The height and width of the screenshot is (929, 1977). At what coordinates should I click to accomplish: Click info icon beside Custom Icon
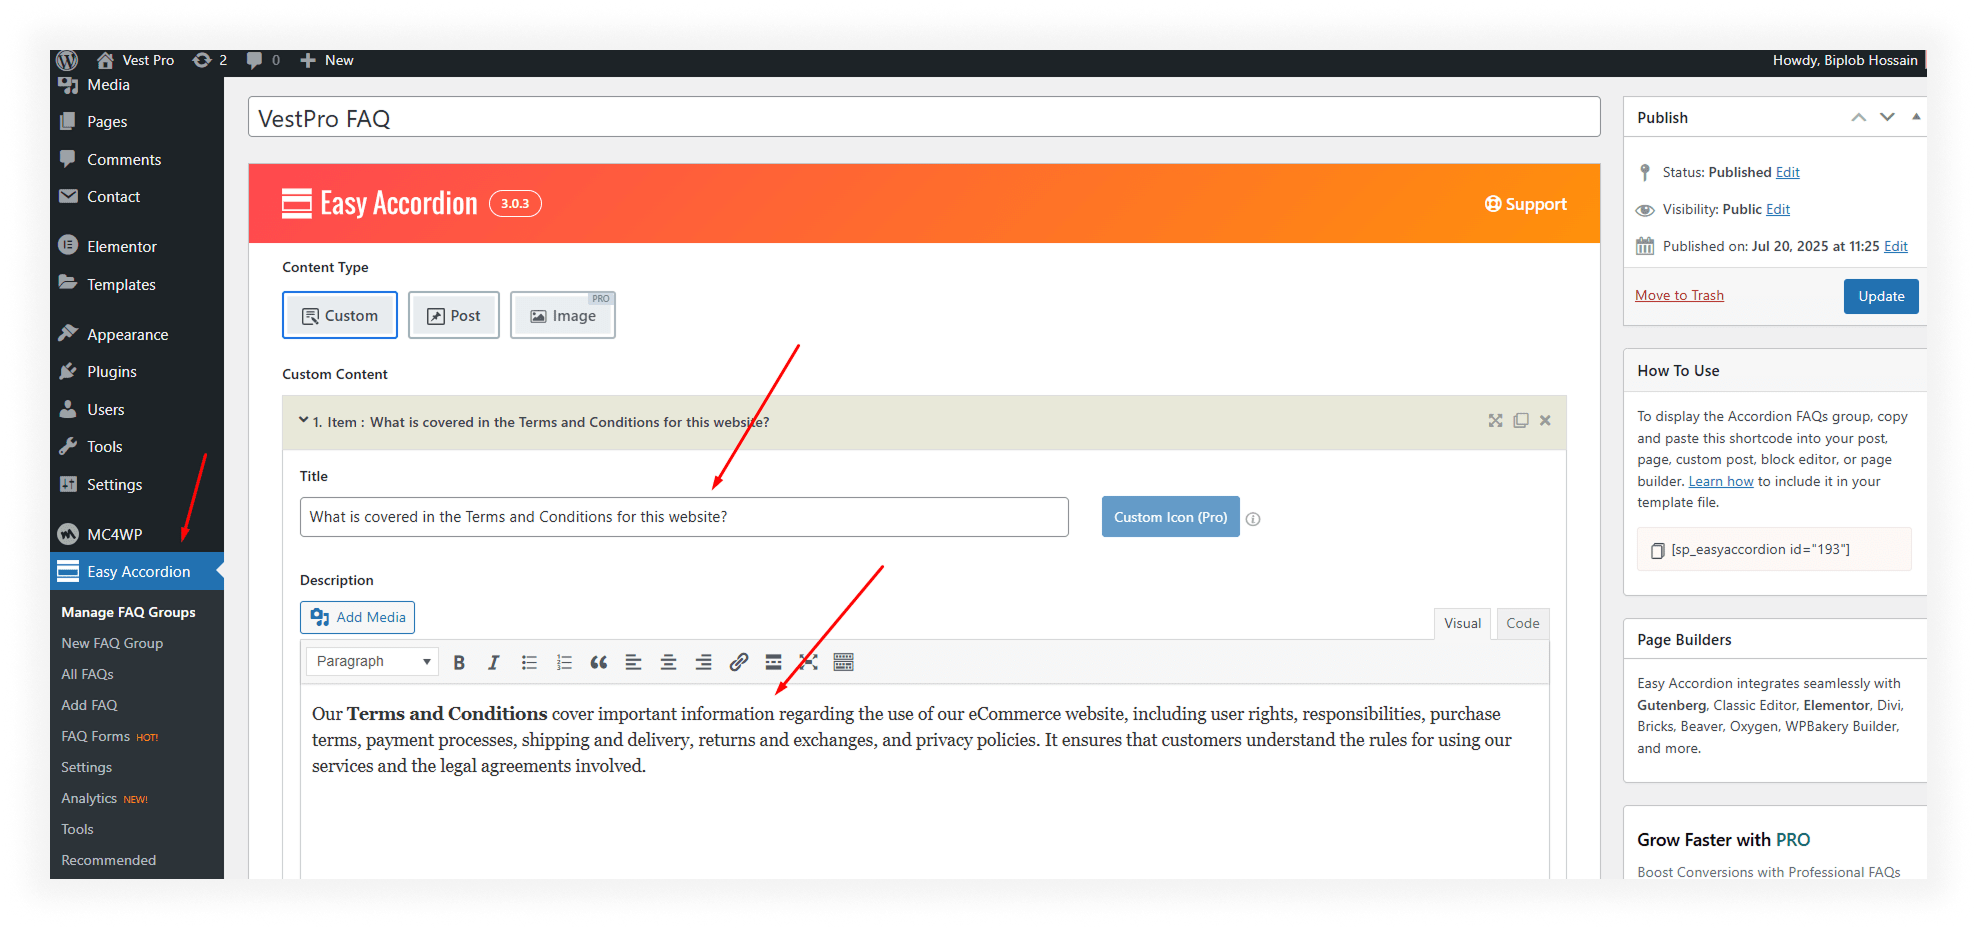pos(1253,519)
